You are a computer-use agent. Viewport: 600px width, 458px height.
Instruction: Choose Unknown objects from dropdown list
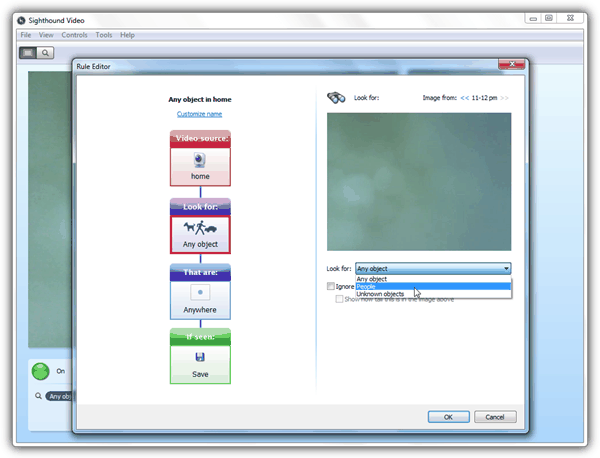[x=433, y=294]
